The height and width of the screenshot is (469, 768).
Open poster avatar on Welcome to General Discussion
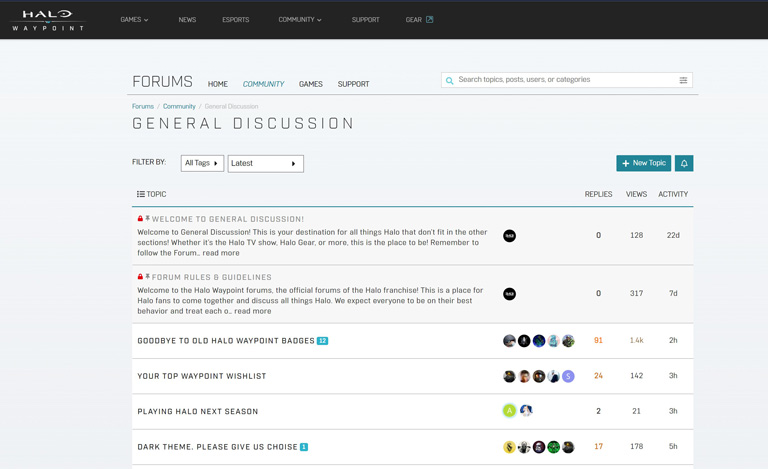click(x=509, y=236)
